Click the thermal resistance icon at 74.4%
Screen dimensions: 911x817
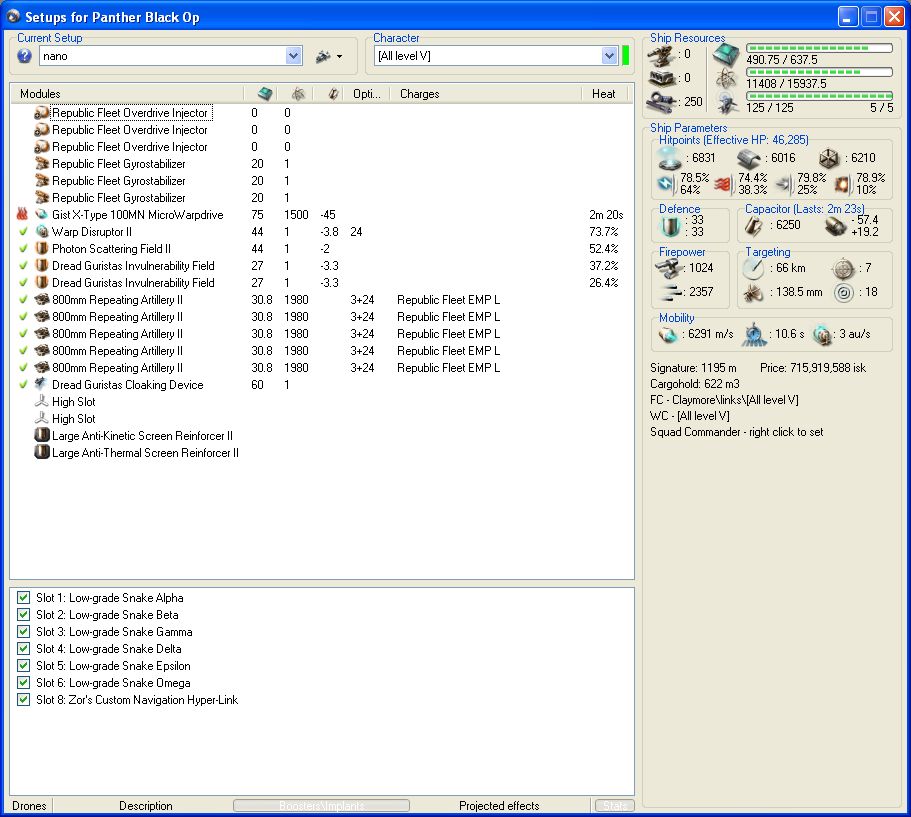pyautogui.click(x=725, y=184)
